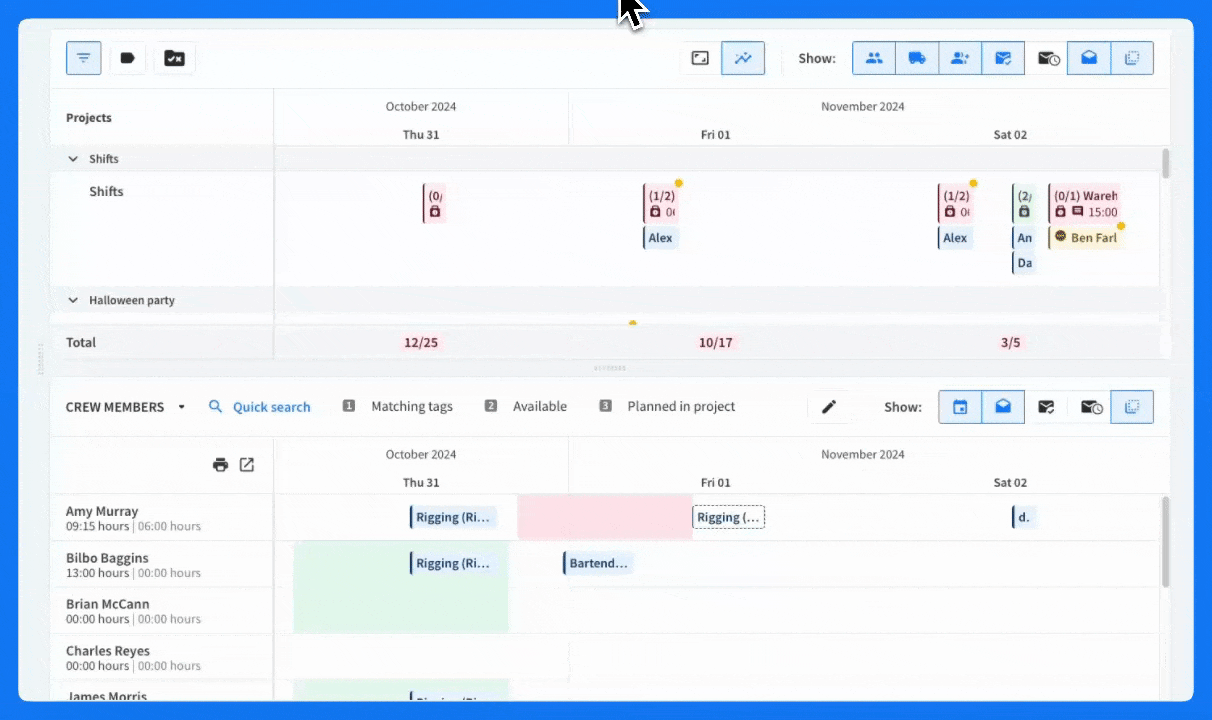Click the tag label icon button
This screenshot has width=1212, height=720.
click(128, 58)
